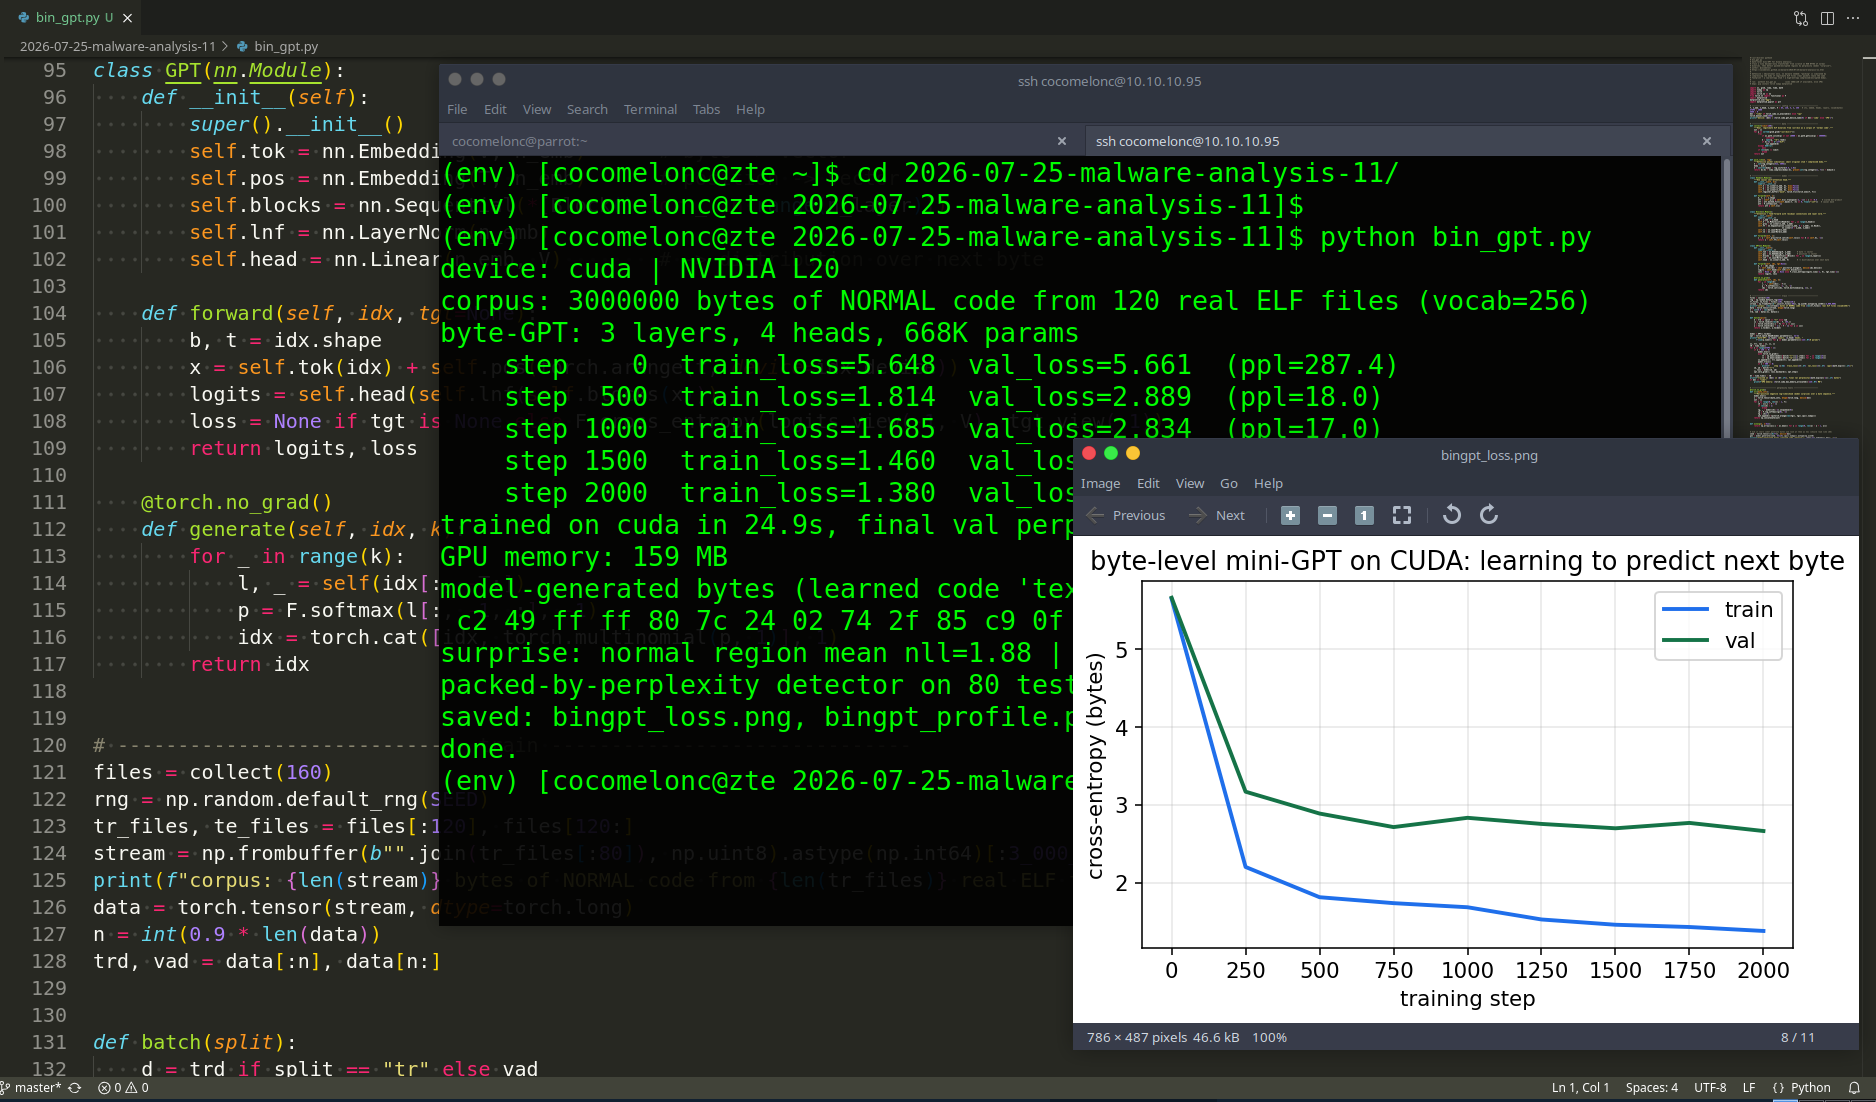
Task: Open the editor More Actions ellipsis menu
Action: [x=1853, y=18]
